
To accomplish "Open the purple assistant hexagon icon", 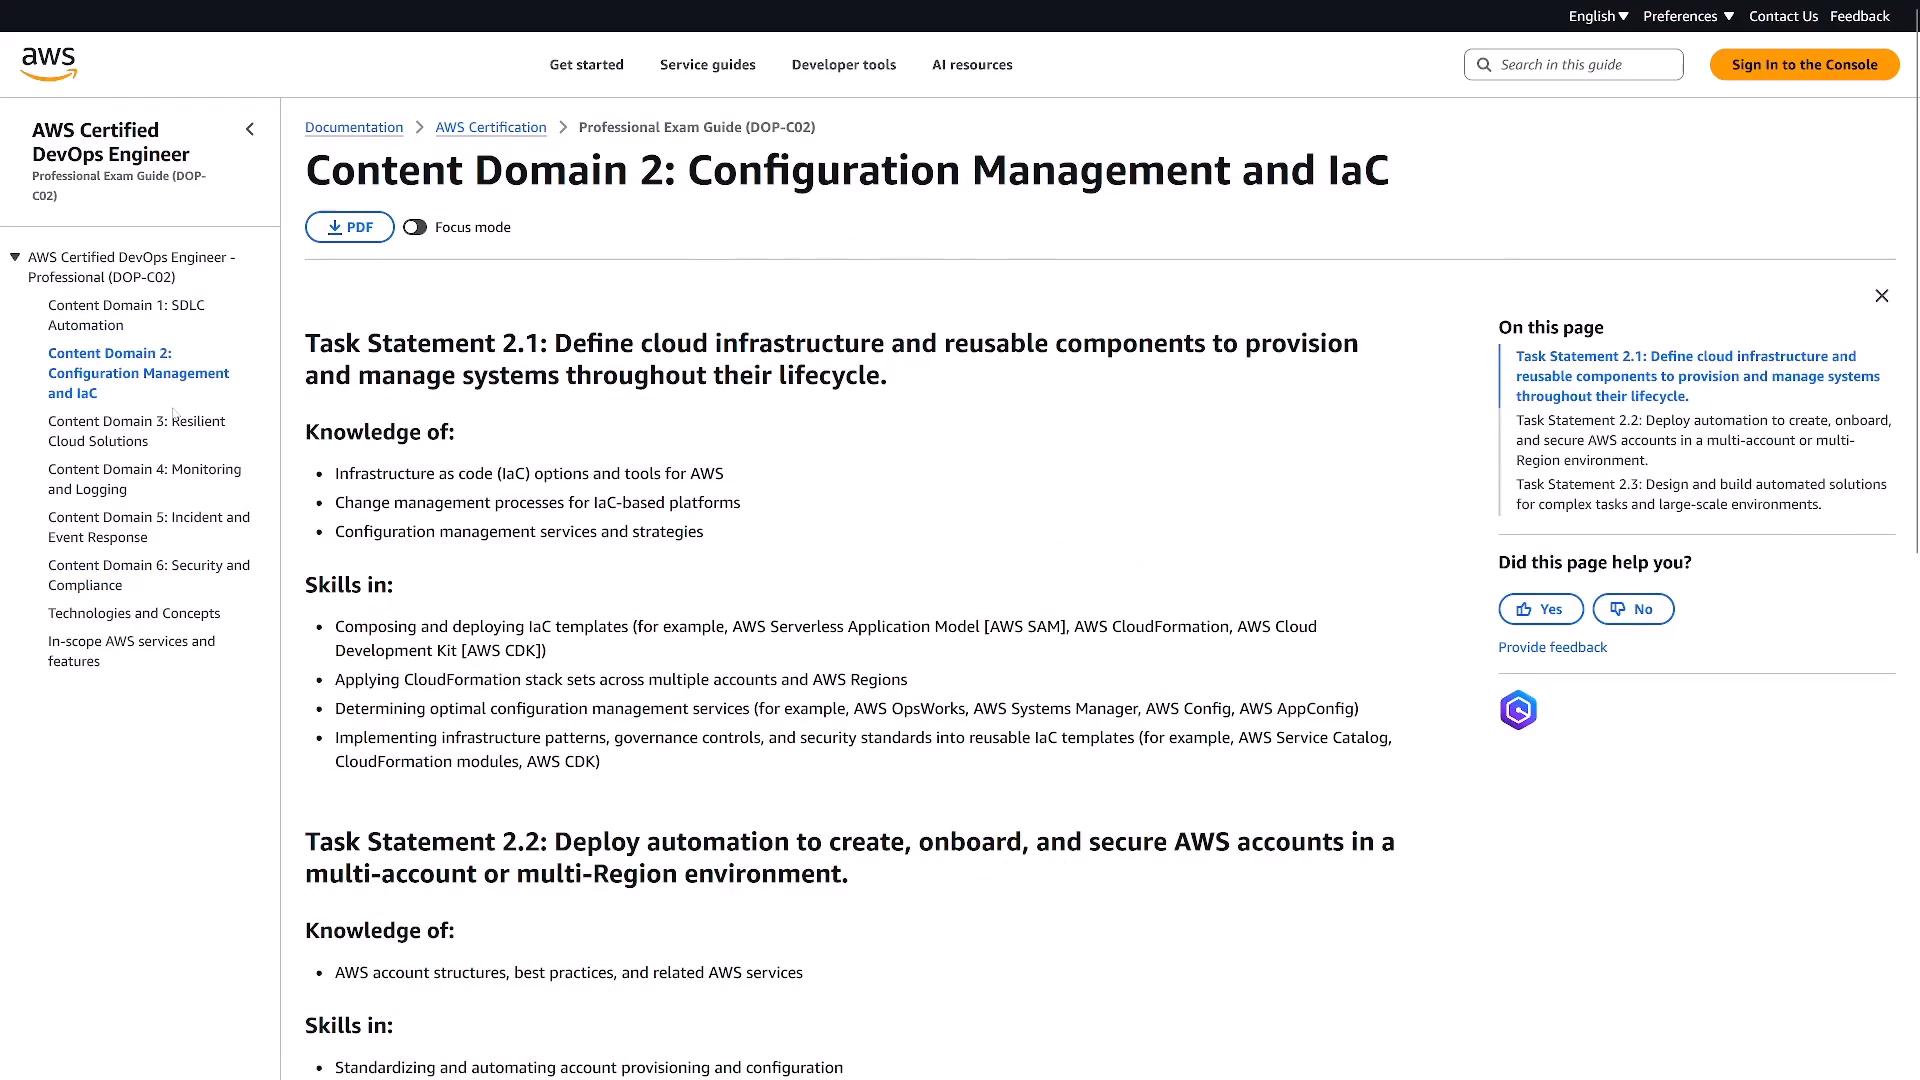I will coord(1517,710).
